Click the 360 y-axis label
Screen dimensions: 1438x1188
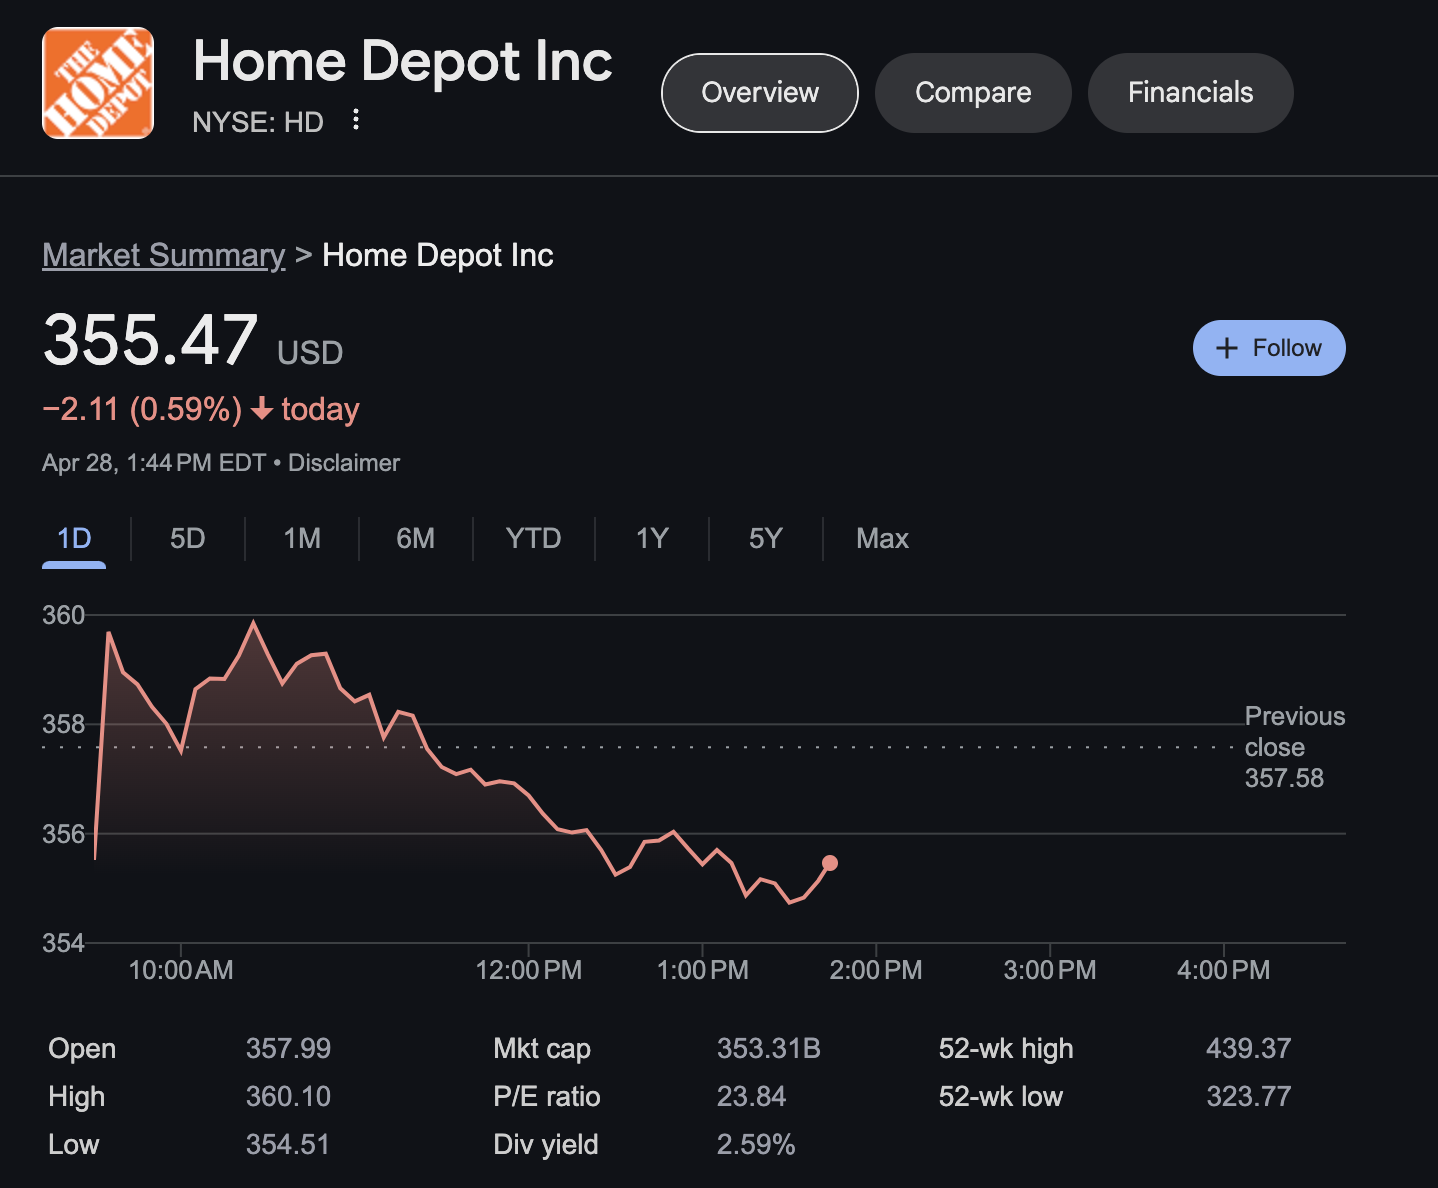[63, 615]
